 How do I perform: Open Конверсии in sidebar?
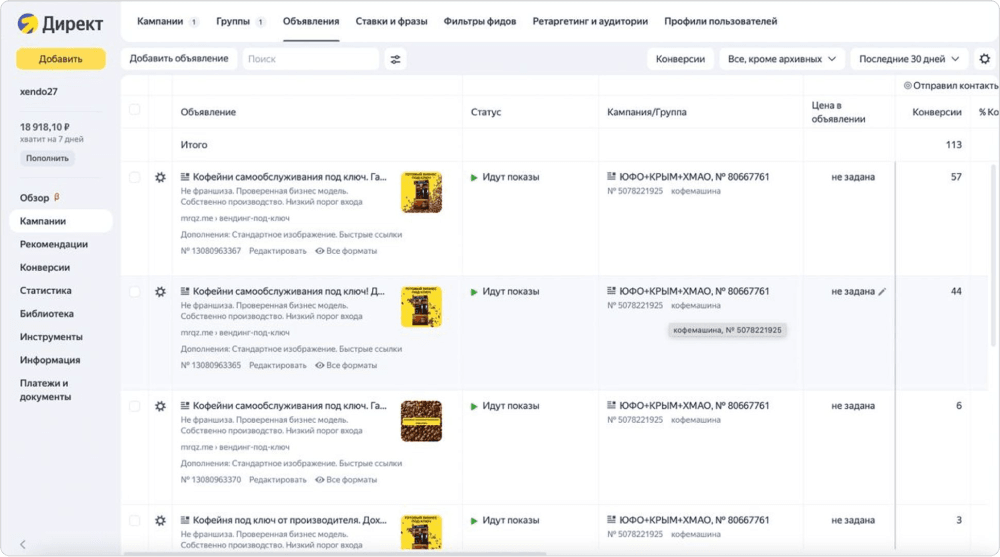point(45,267)
